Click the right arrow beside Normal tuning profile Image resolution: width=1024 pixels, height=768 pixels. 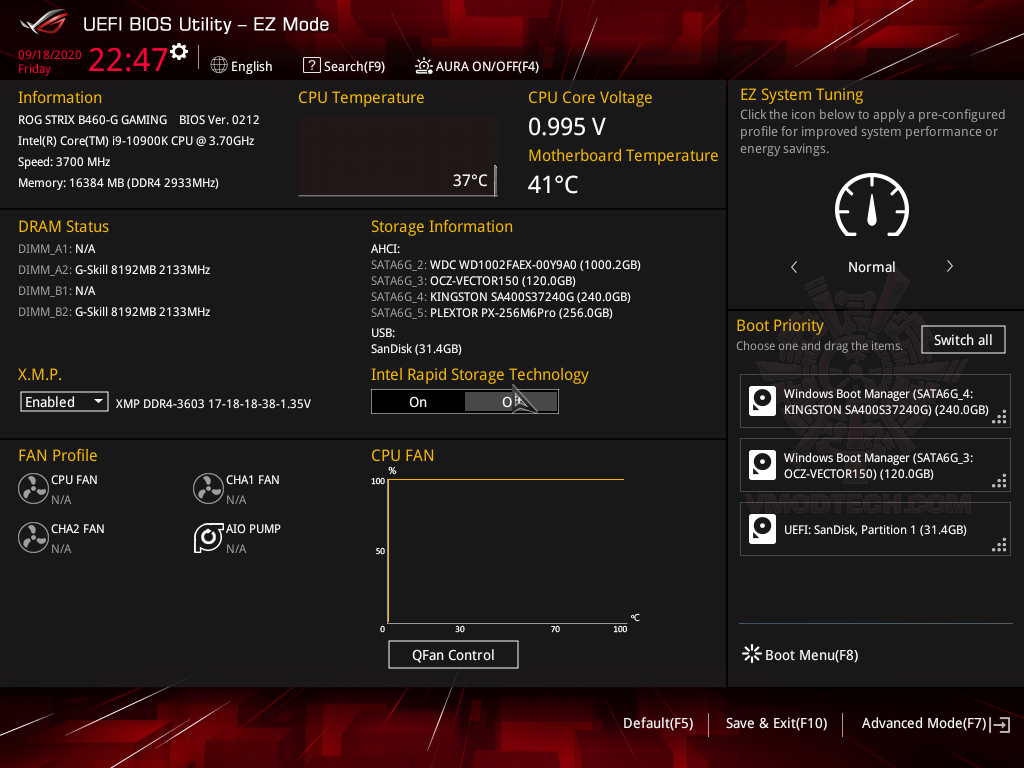[x=949, y=267]
